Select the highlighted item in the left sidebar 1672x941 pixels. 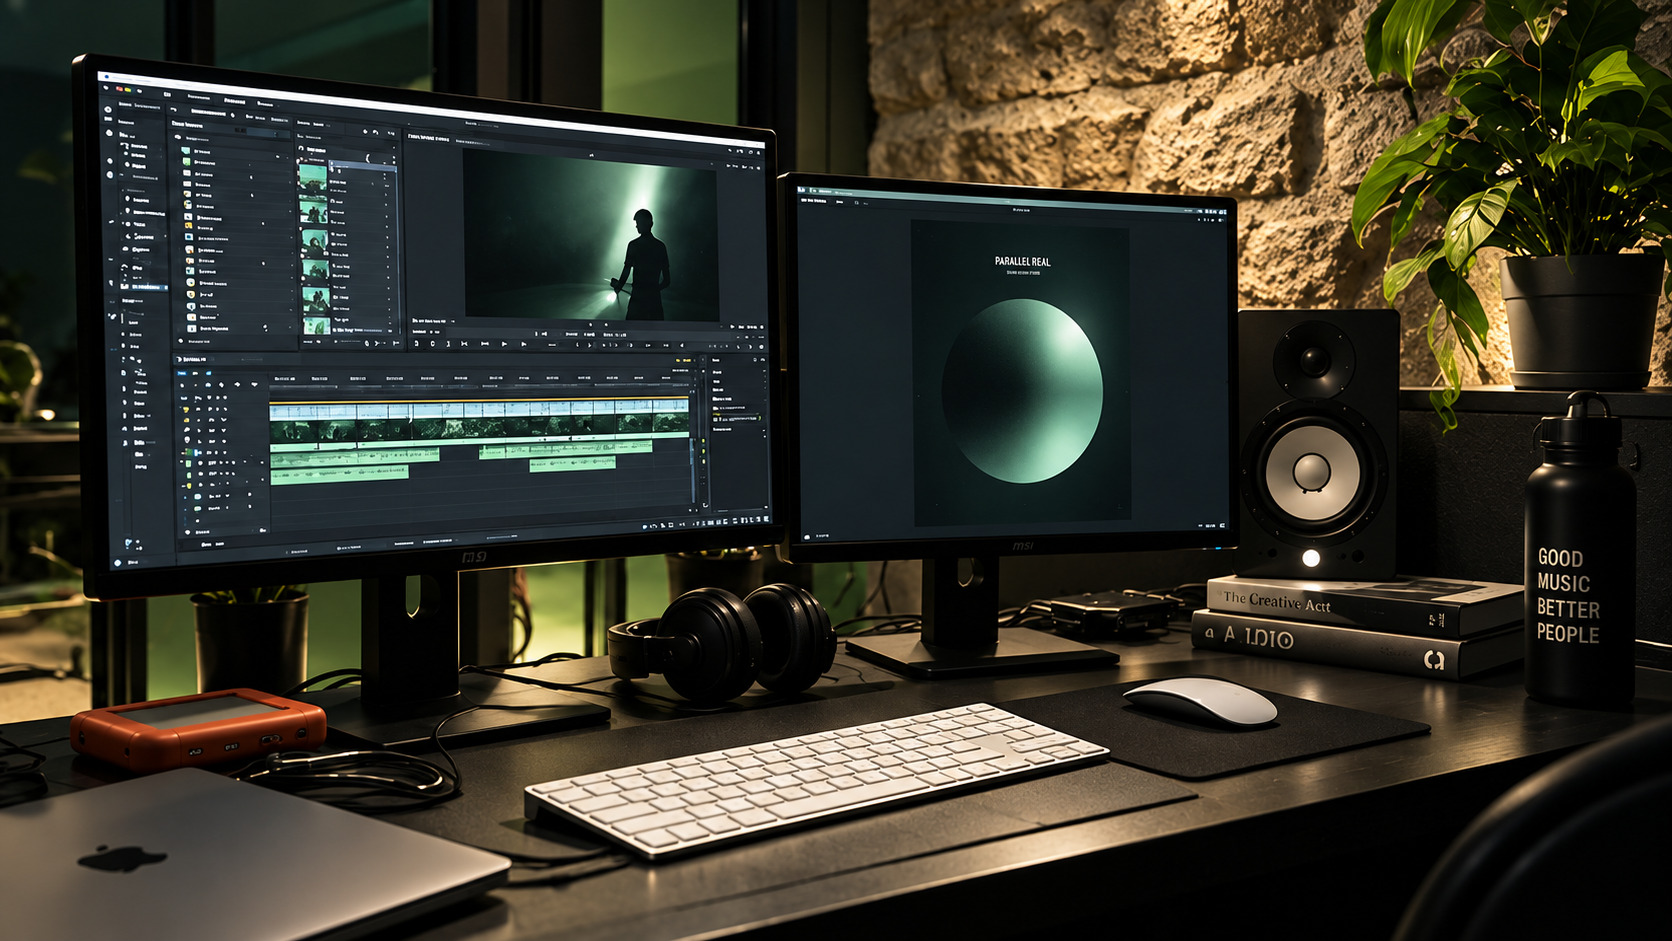click(x=144, y=287)
